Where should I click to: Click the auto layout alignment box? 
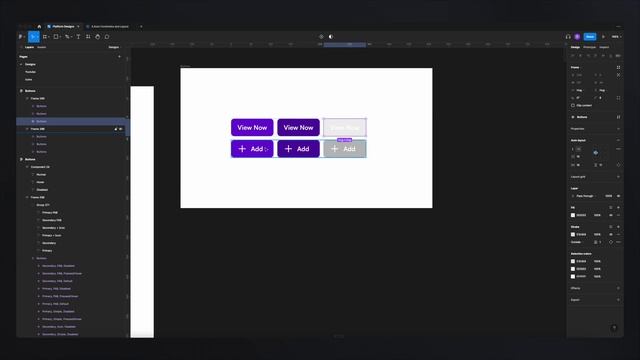pyautogui.click(x=596, y=153)
